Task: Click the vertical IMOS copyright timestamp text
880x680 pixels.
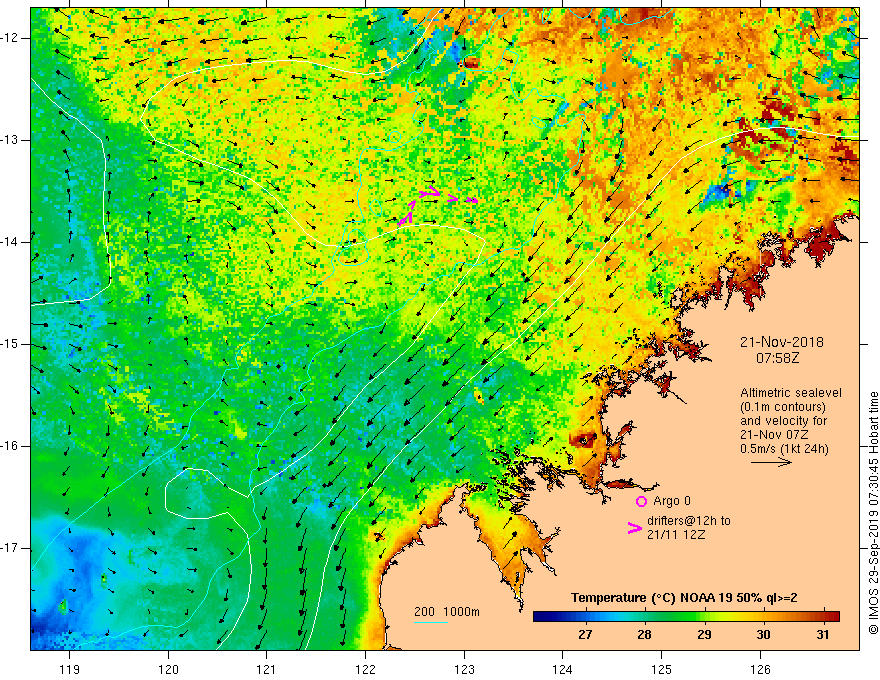Action: click(x=873, y=514)
